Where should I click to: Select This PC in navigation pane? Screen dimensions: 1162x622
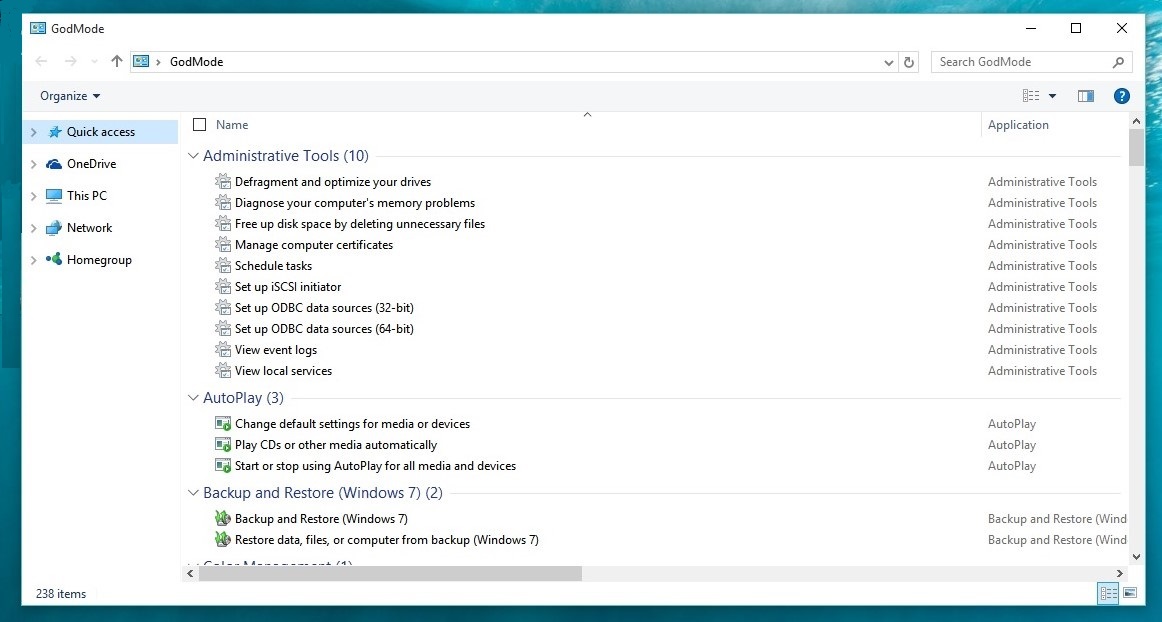[87, 196]
